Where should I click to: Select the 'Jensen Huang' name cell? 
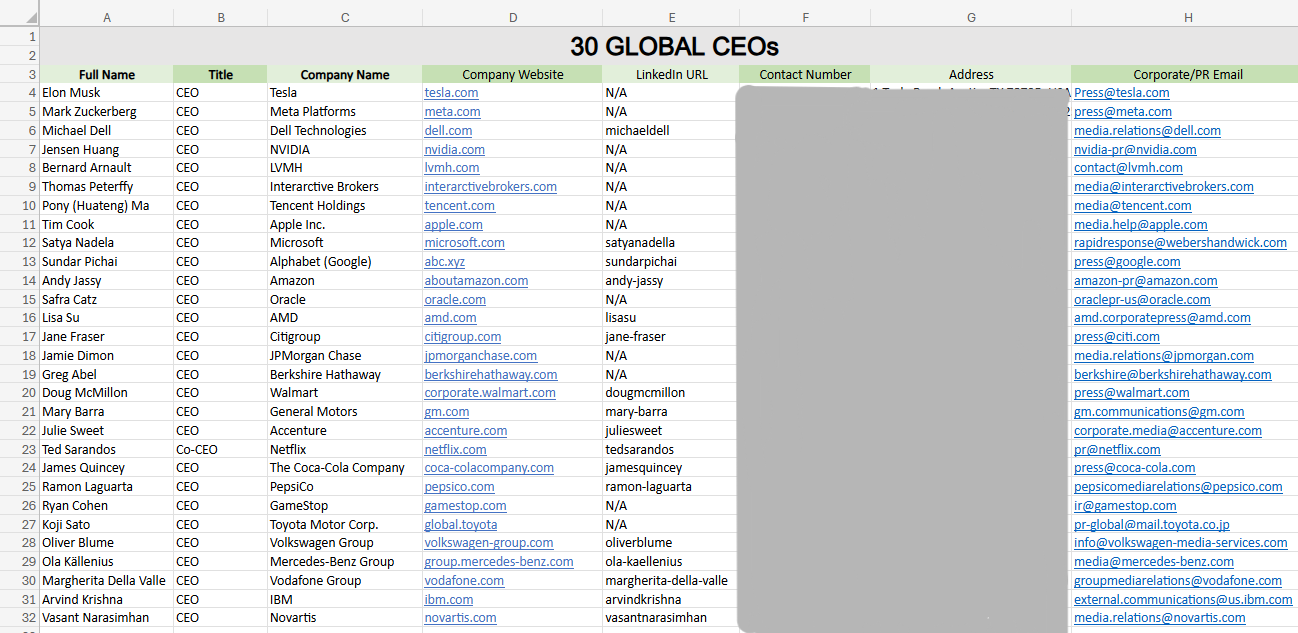tap(107, 149)
